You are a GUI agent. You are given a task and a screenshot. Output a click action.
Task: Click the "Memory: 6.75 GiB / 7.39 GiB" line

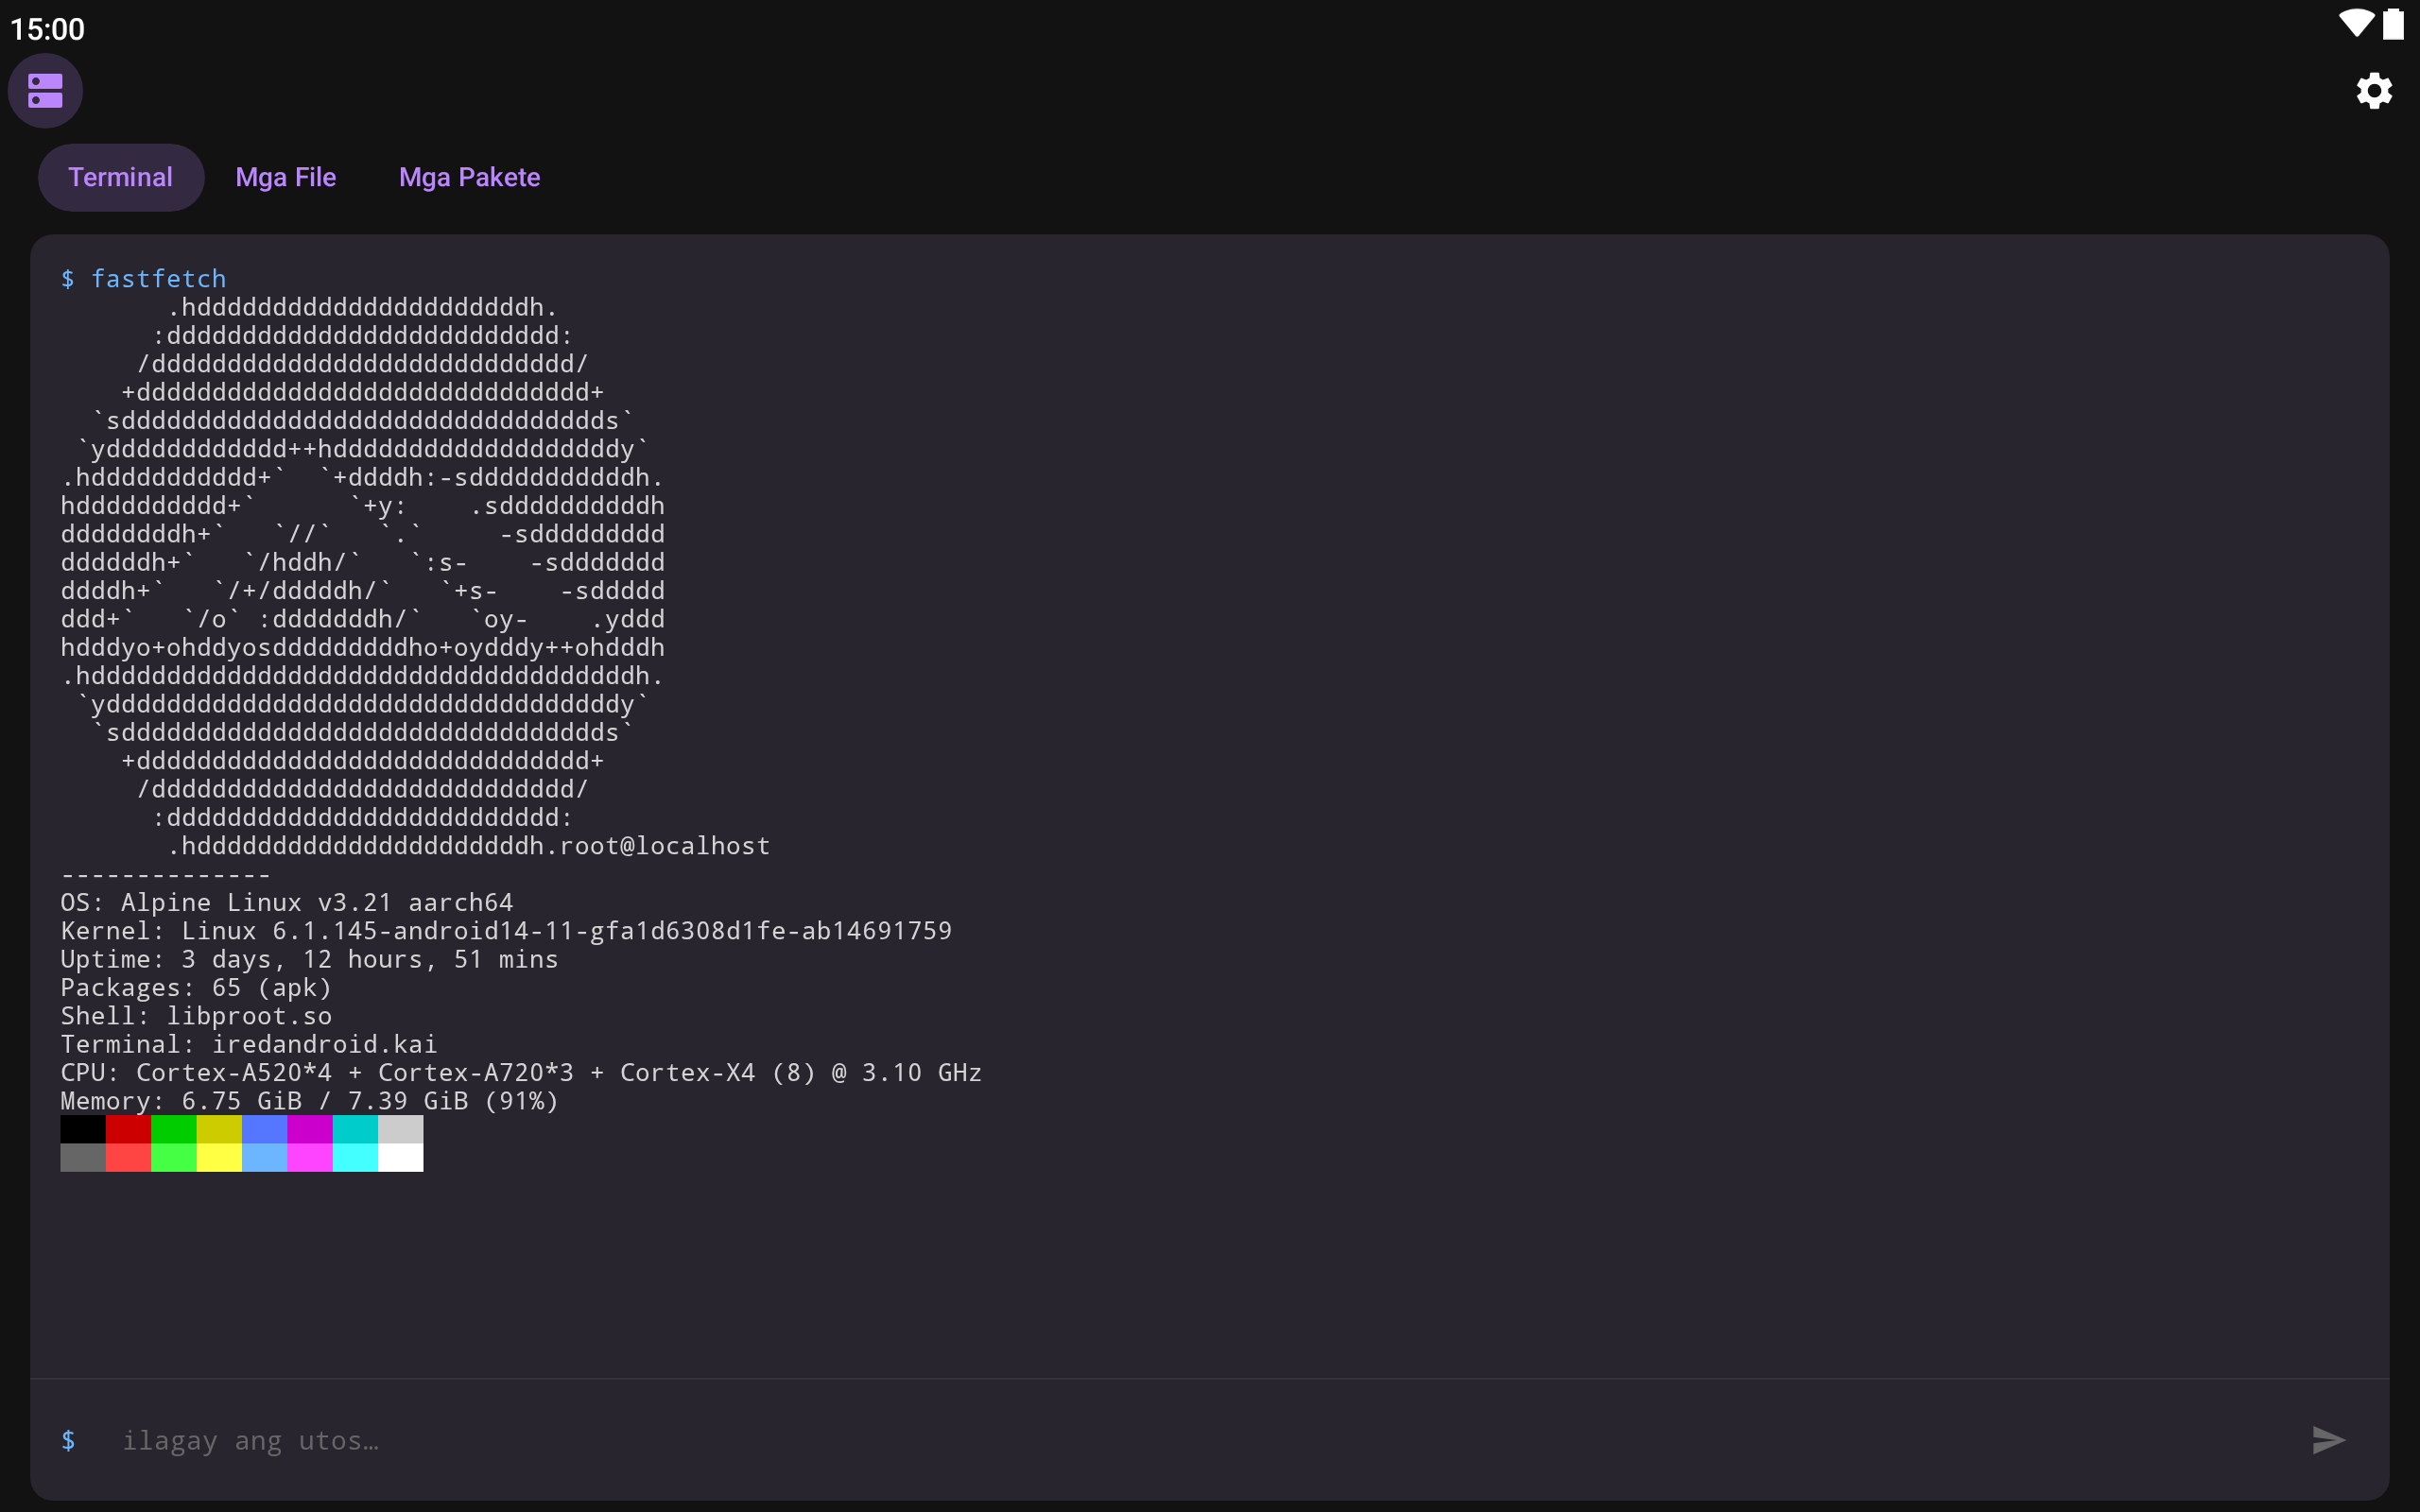click(x=309, y=1101)
